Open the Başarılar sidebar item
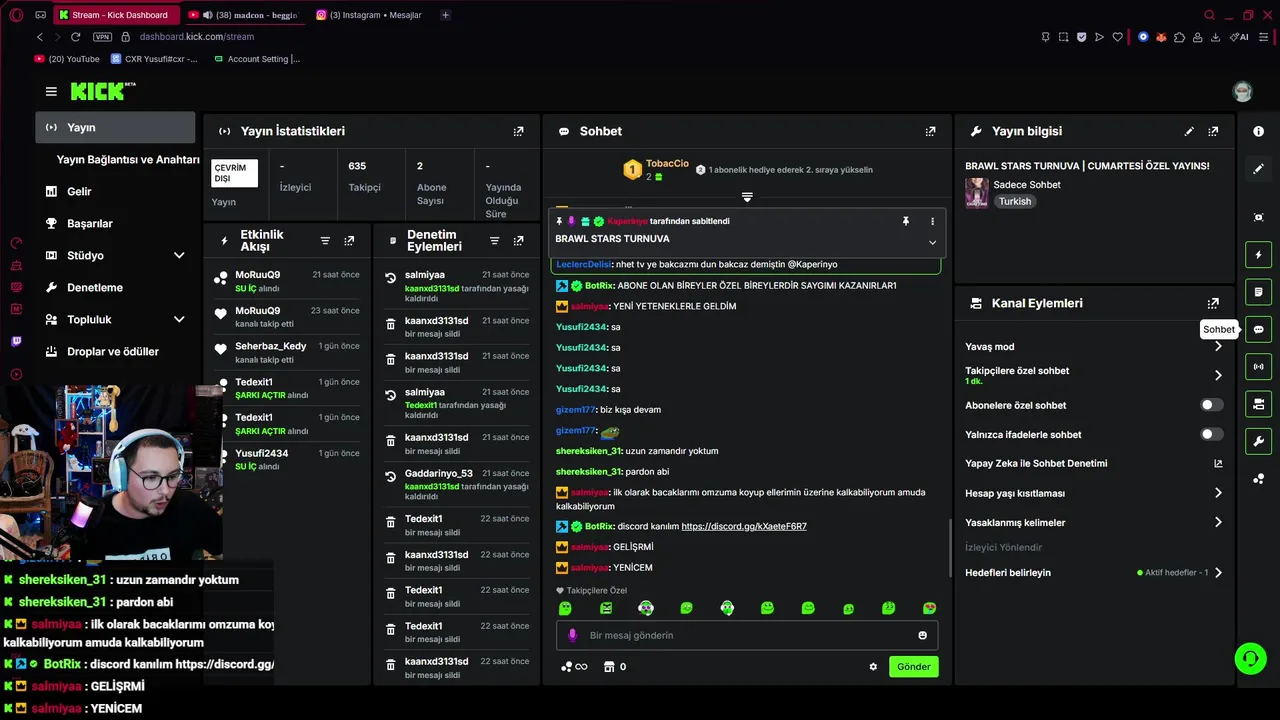The height and width of the screenshot is (720, 1280). tap(90, 224)
